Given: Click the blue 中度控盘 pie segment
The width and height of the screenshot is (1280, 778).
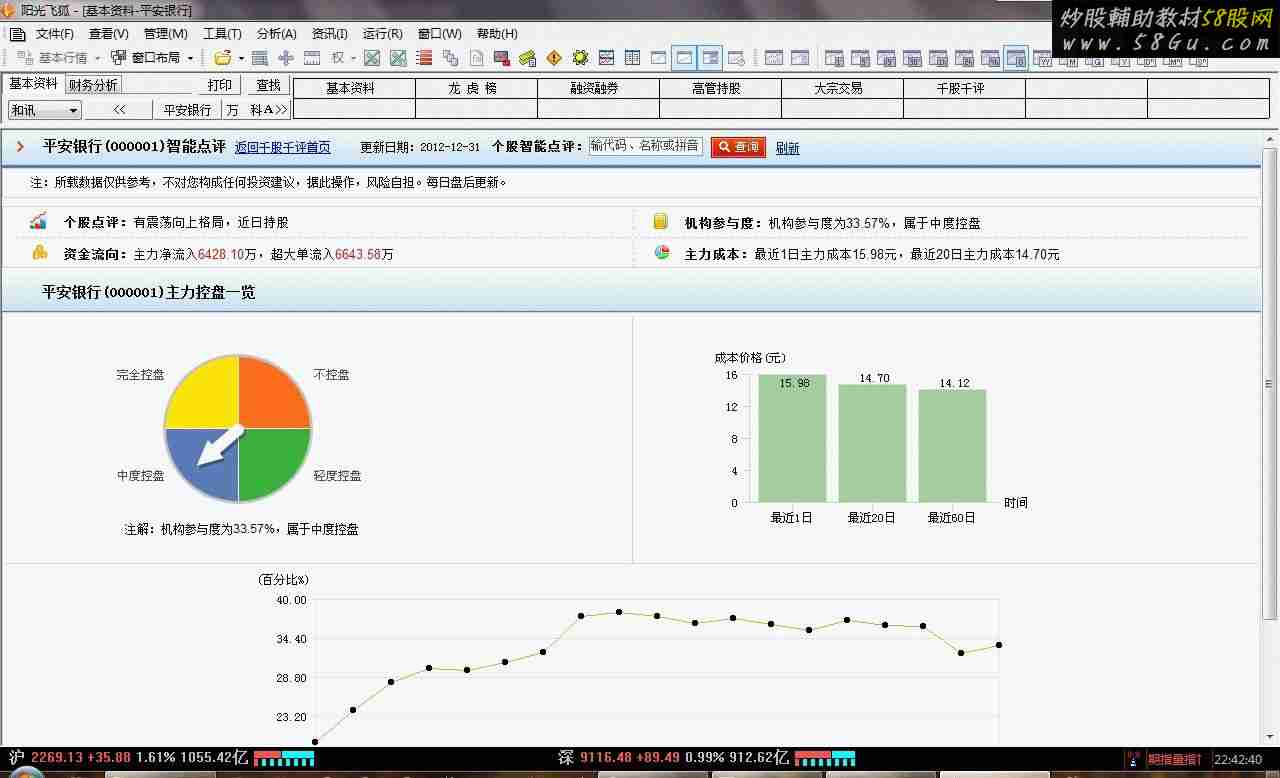Looking at the screenshot, I should pos(203,464).
